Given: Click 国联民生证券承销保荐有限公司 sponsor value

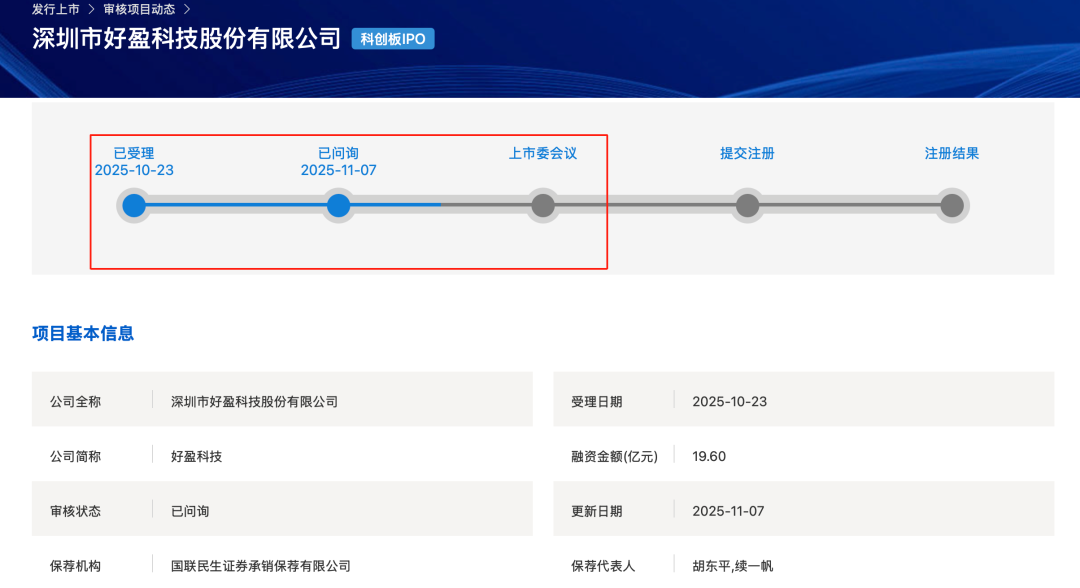Looking at the screenshot, I should [260, 566].
